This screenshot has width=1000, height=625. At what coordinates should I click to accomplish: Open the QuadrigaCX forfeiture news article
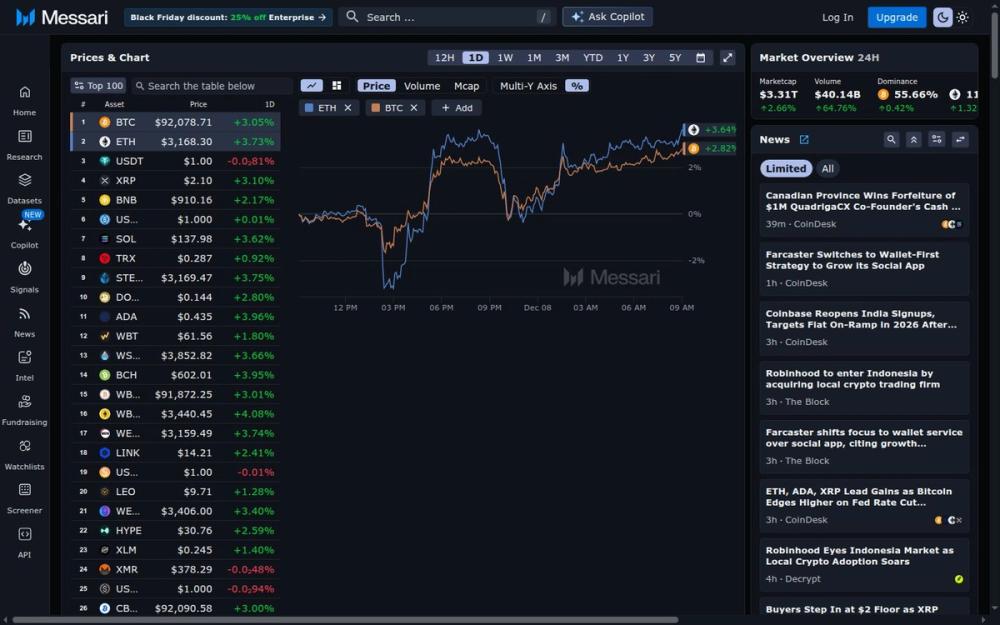coord(864,209)
